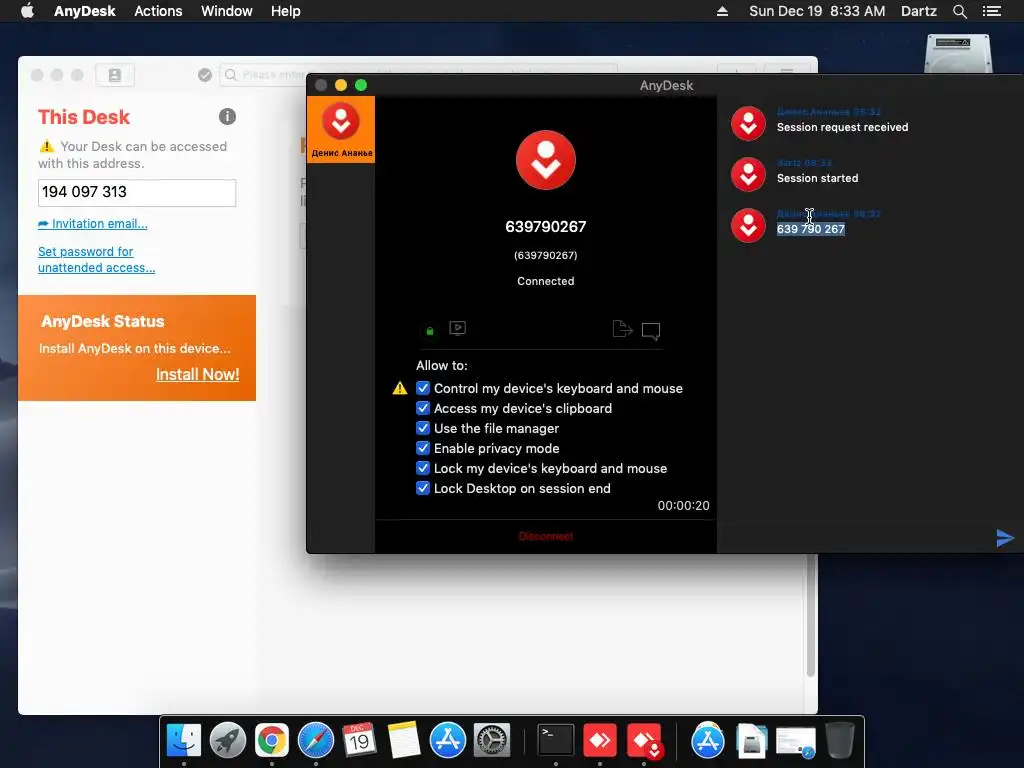Click the 639790267 remote ID text

point(546,227)
